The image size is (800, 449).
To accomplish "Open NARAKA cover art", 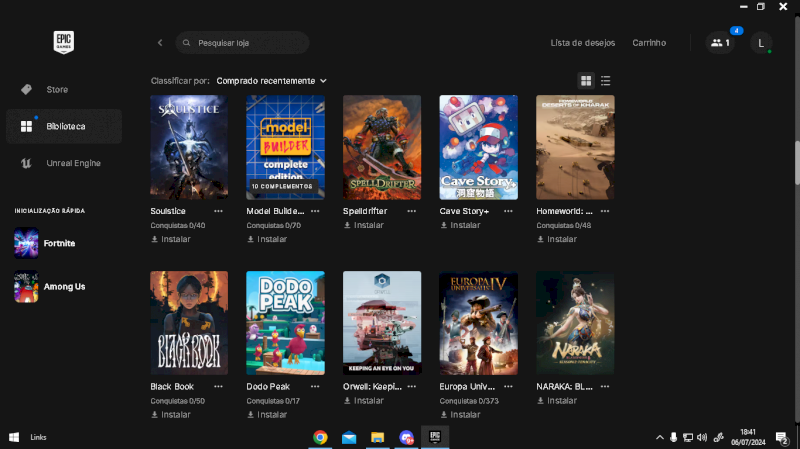I will point(575,323).
